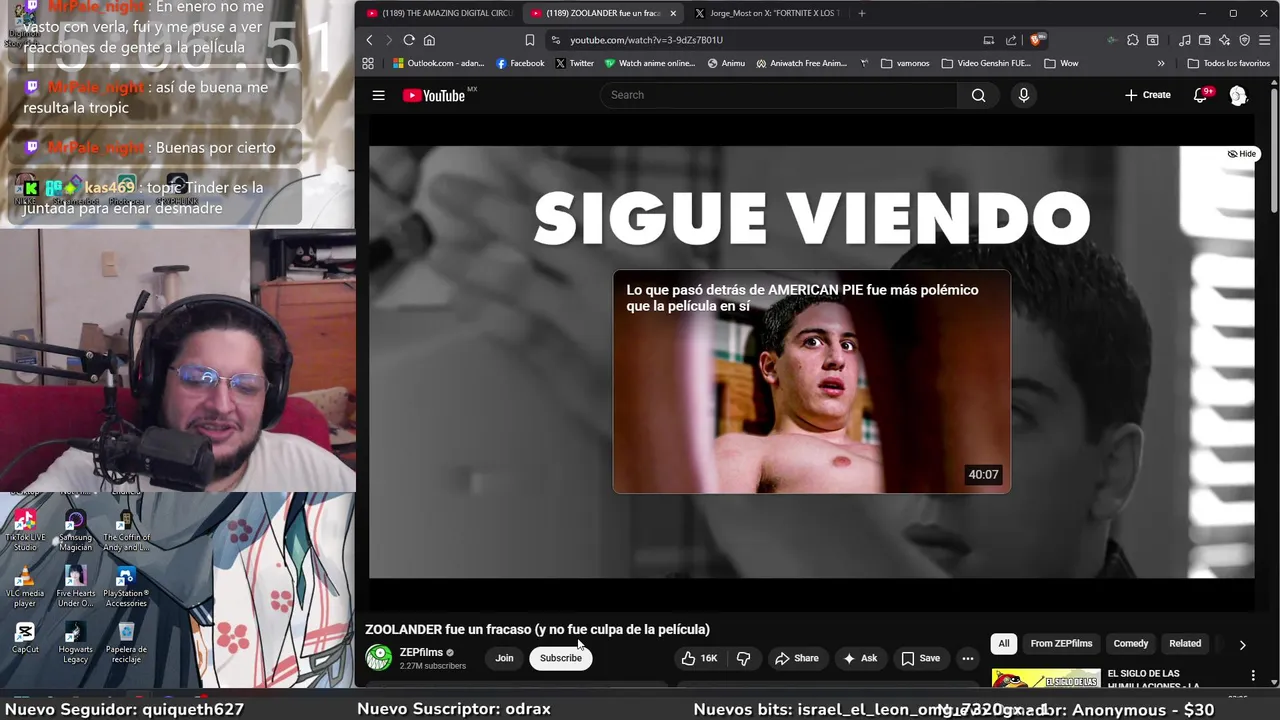Screen dimensions: 1280x720
Task: Open the Todos los favoritos folder
Action: click(1228, 63)
